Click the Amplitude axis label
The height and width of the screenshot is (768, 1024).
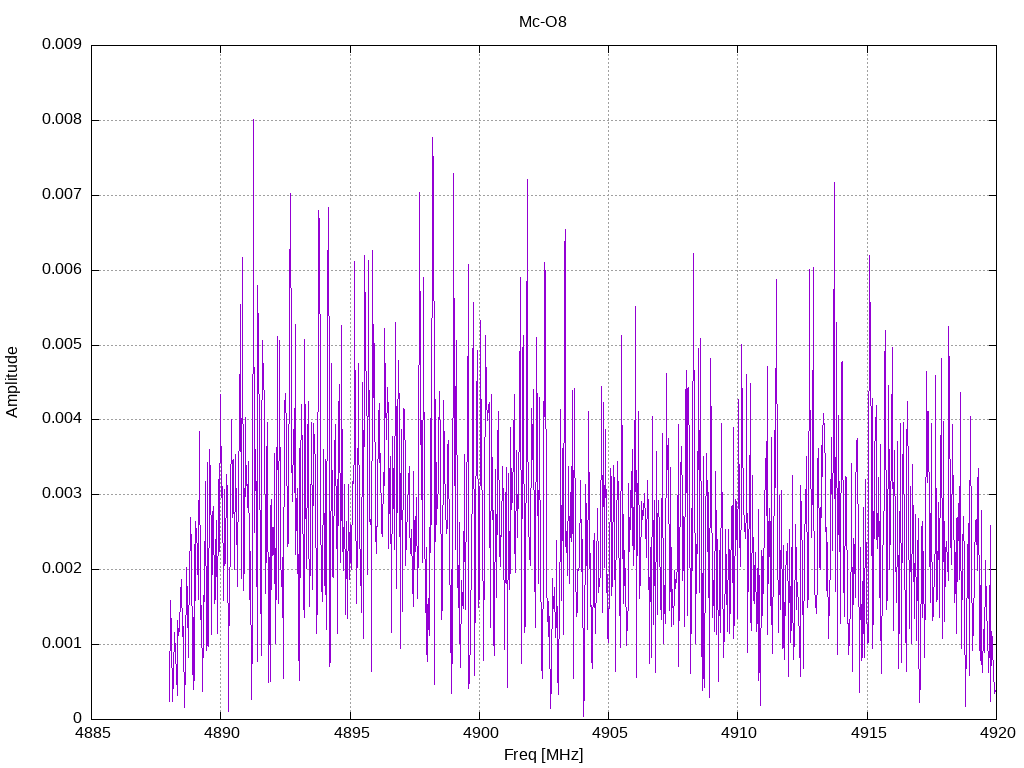coord(12,382)
